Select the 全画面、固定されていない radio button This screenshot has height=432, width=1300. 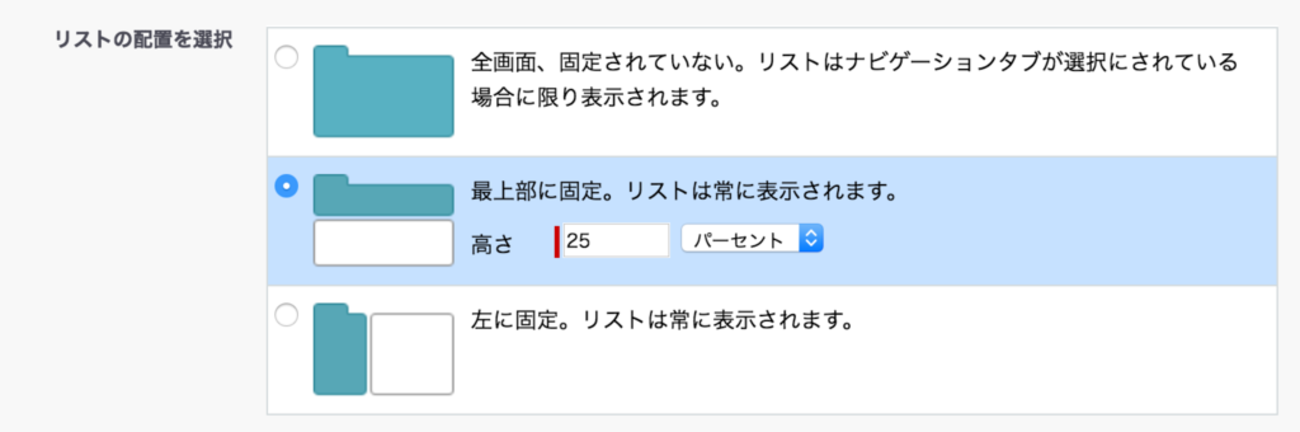point(286,58)
